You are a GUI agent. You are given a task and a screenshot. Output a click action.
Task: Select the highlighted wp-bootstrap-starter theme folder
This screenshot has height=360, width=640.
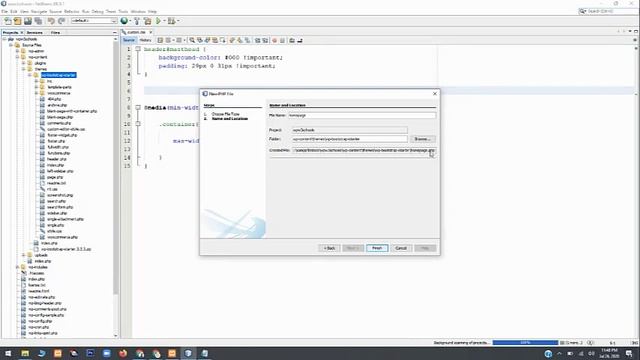(58, 75)
